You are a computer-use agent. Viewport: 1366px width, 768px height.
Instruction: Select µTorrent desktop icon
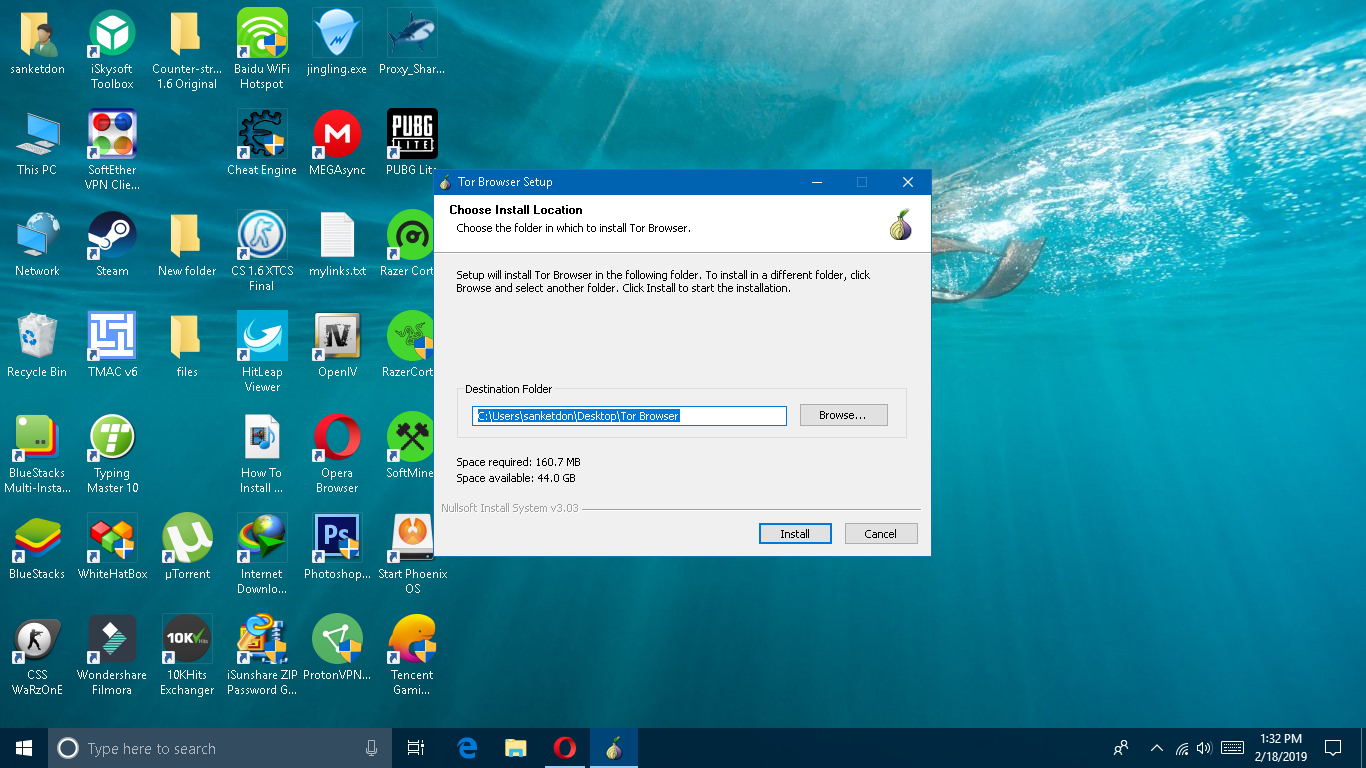click(186, 539)
